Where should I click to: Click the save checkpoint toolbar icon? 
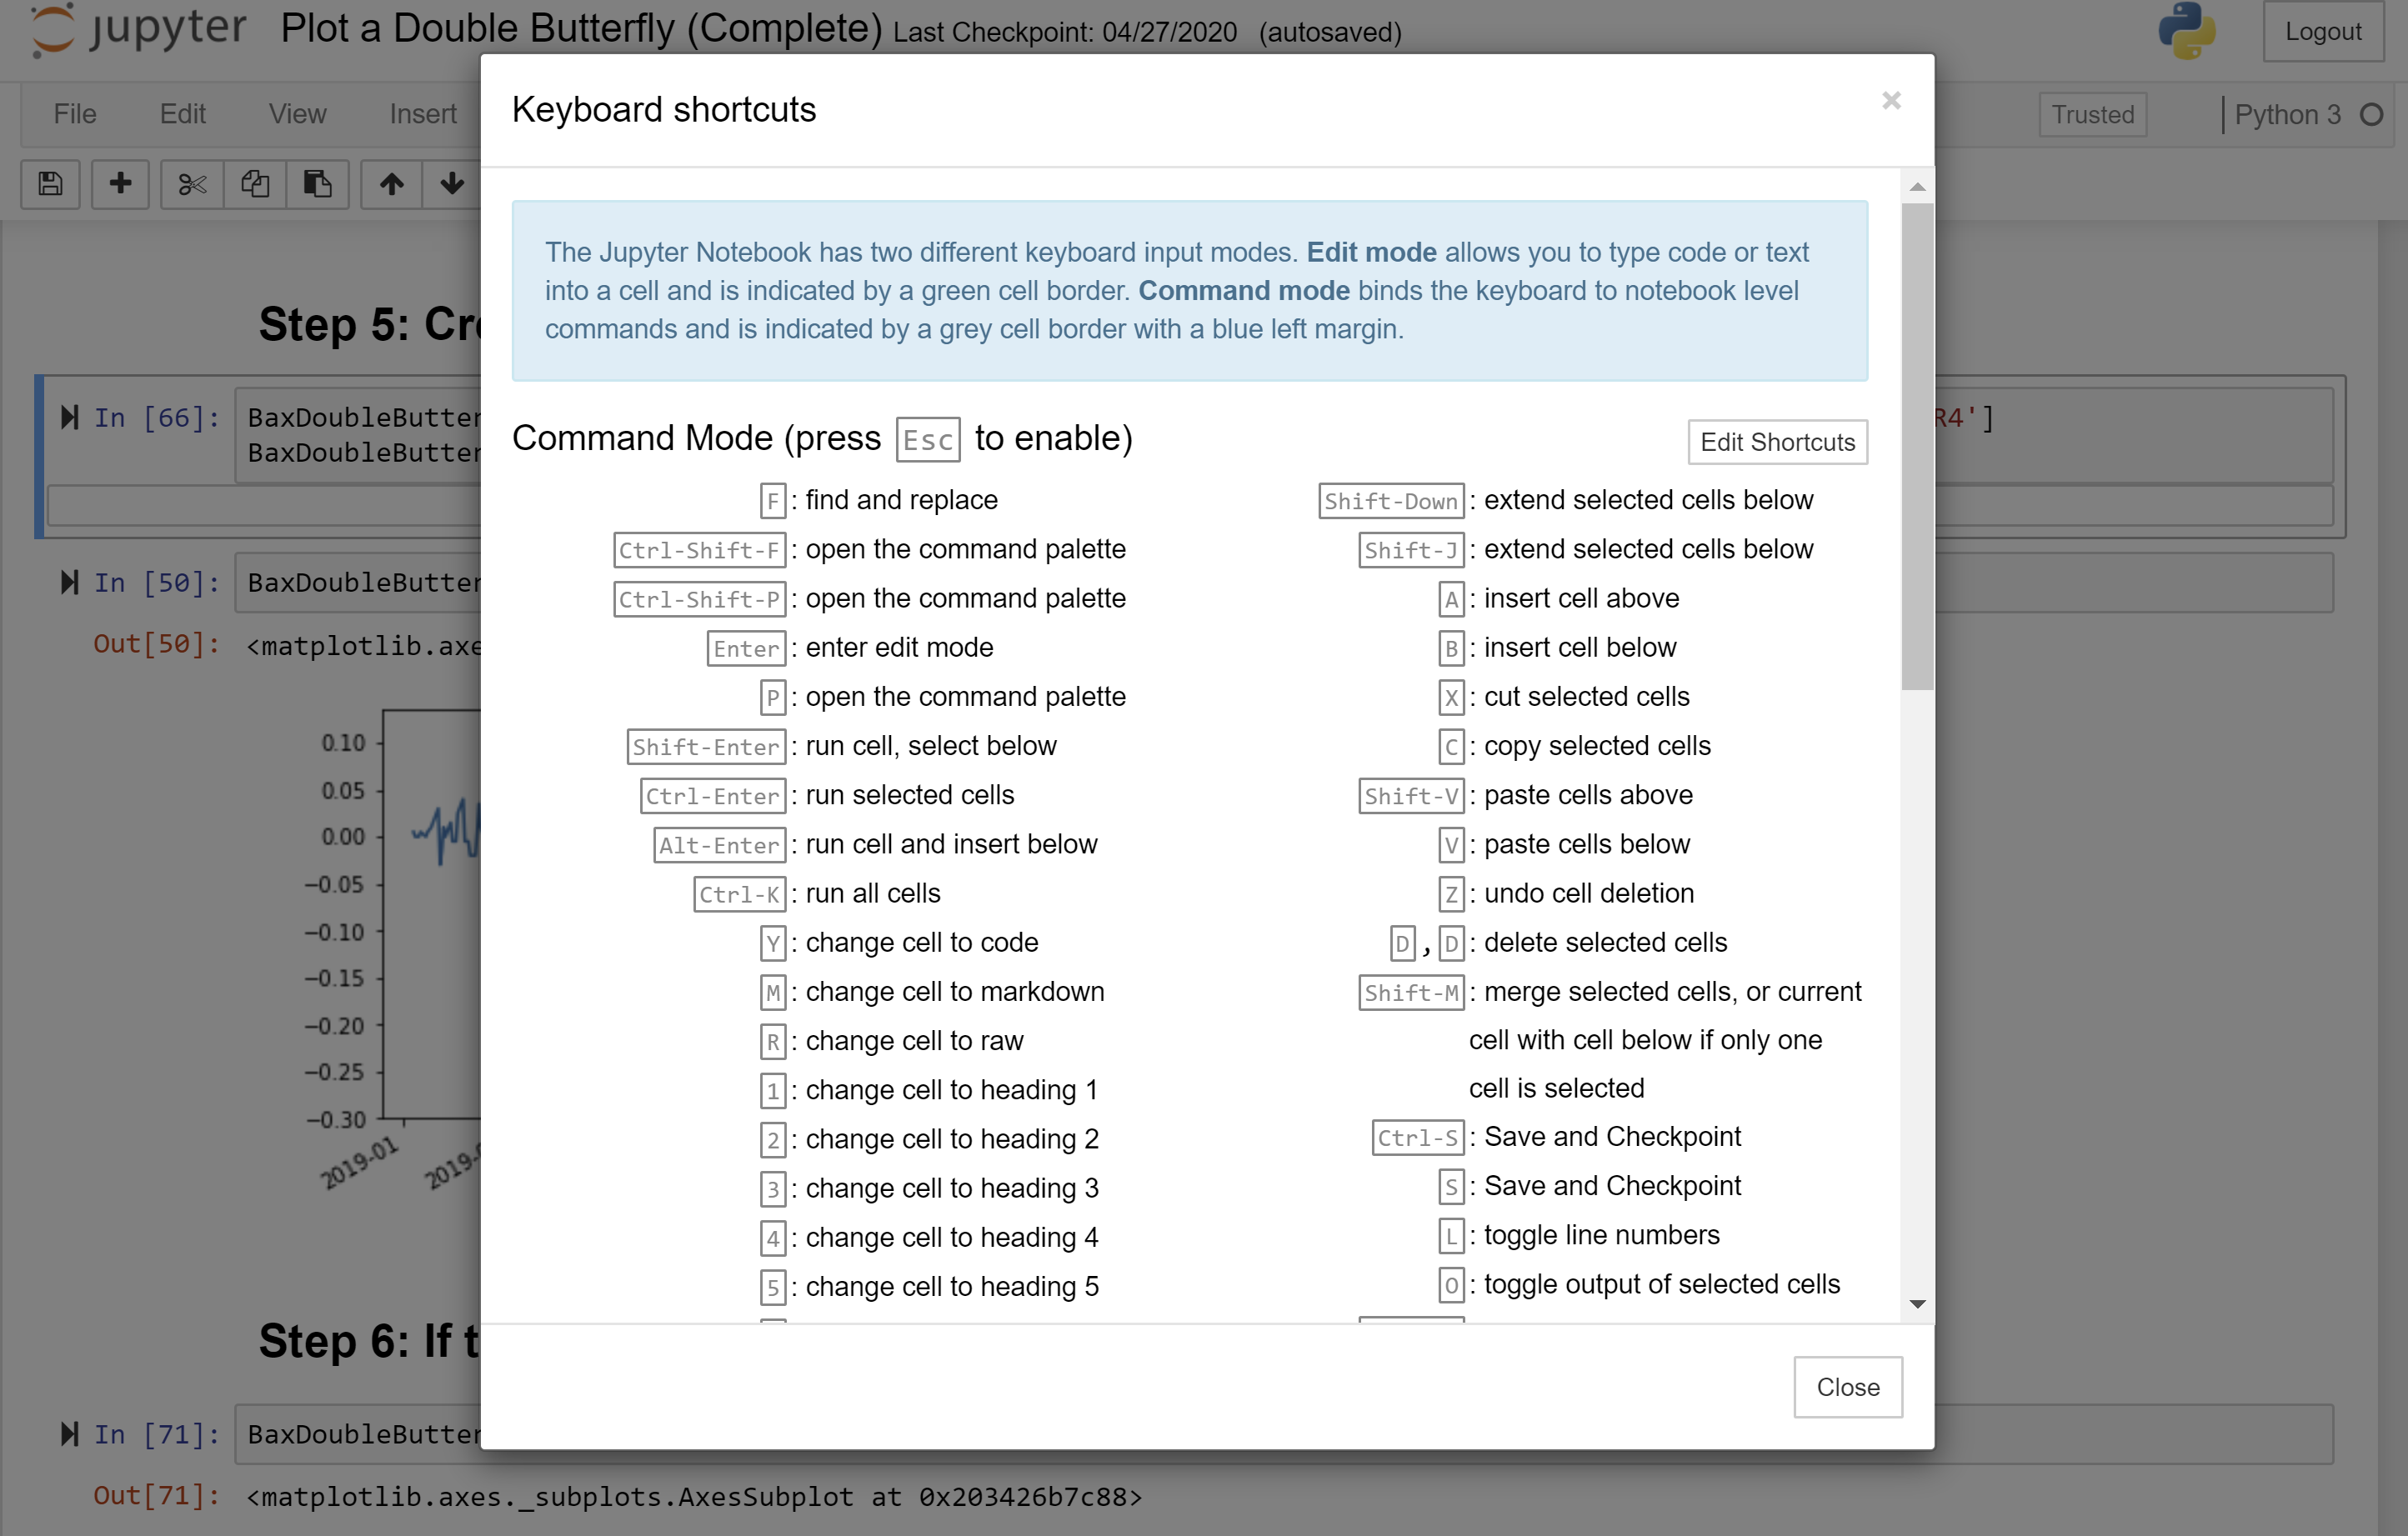(51, 184)
